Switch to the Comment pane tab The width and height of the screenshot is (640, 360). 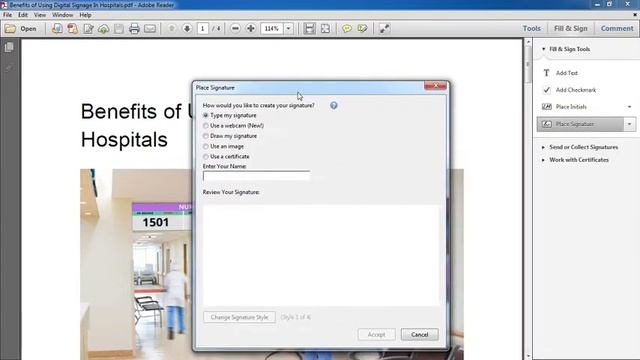click(617, 29)
